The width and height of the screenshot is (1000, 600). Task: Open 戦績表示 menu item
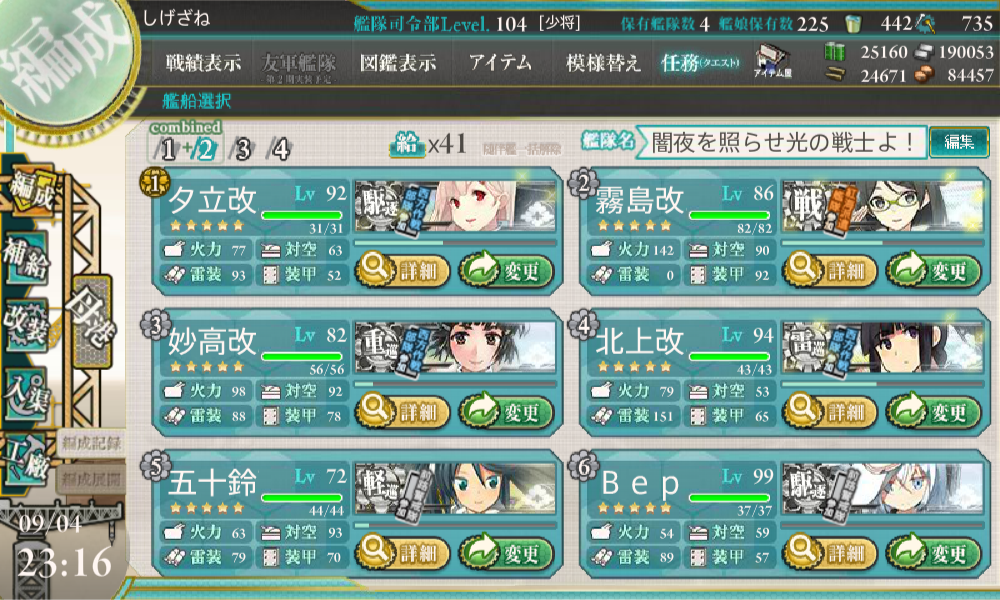pyautogui.click(x=203, y=62)
